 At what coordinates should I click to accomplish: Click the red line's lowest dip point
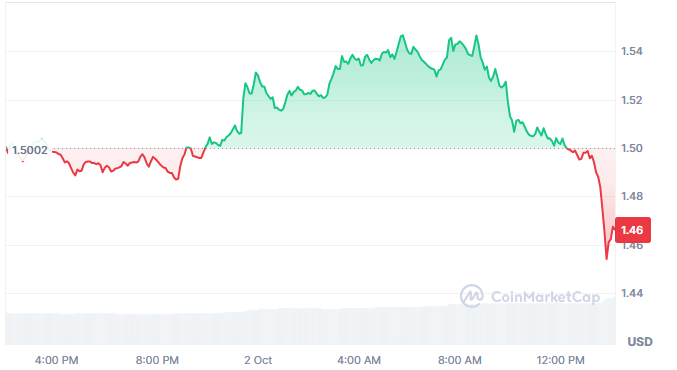pyautogui.click(x=607, y=259)
